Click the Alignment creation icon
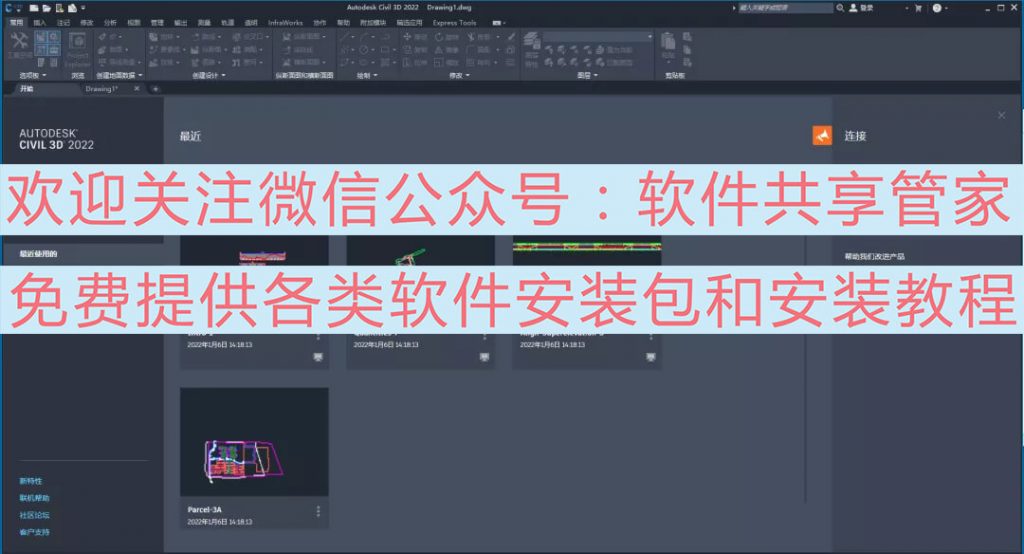This screenshot has height=554, width=1024. [x=195, y=37]
